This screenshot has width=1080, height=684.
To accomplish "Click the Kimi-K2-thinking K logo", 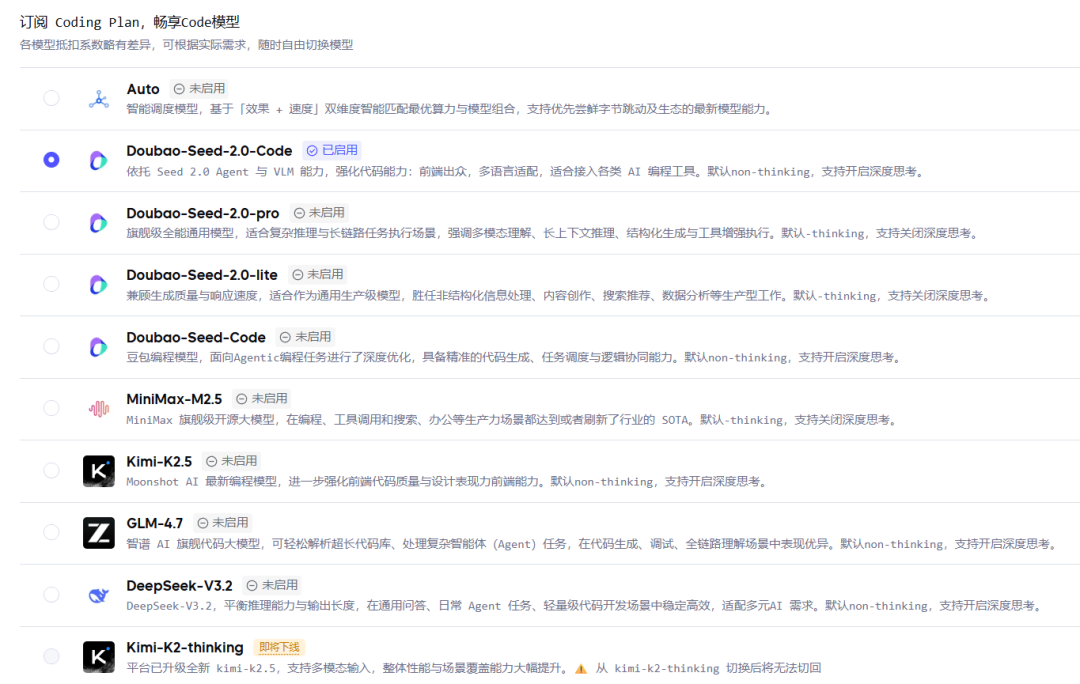I will coord(98,656).
